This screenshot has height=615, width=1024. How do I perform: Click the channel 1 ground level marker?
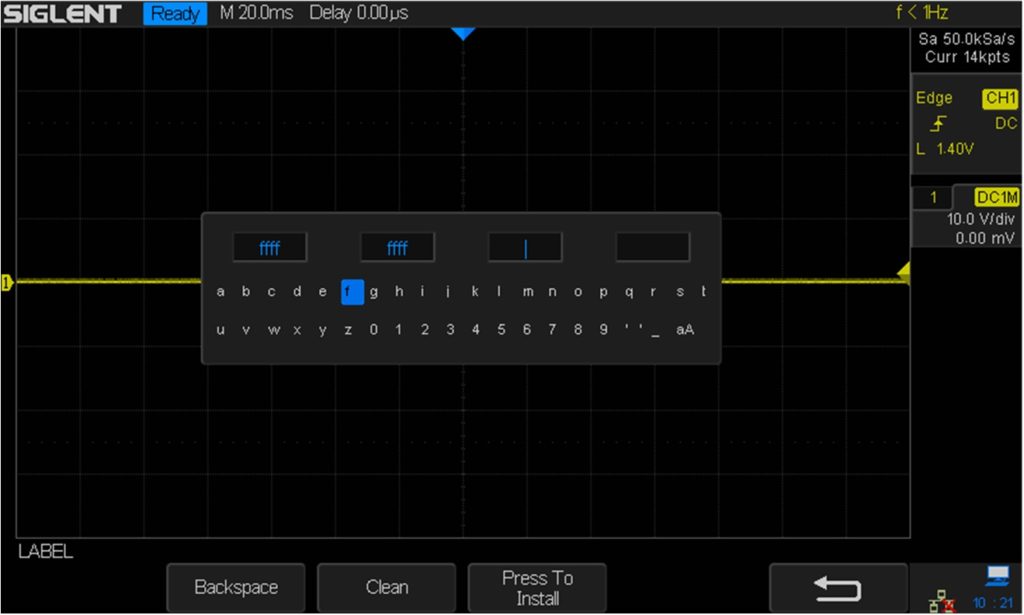(x=6, y=283)
